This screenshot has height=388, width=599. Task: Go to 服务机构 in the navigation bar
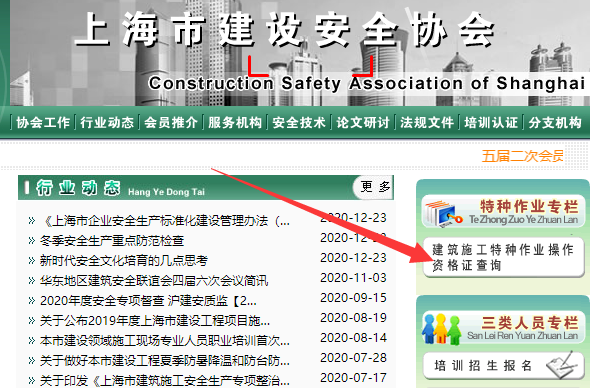235,123
